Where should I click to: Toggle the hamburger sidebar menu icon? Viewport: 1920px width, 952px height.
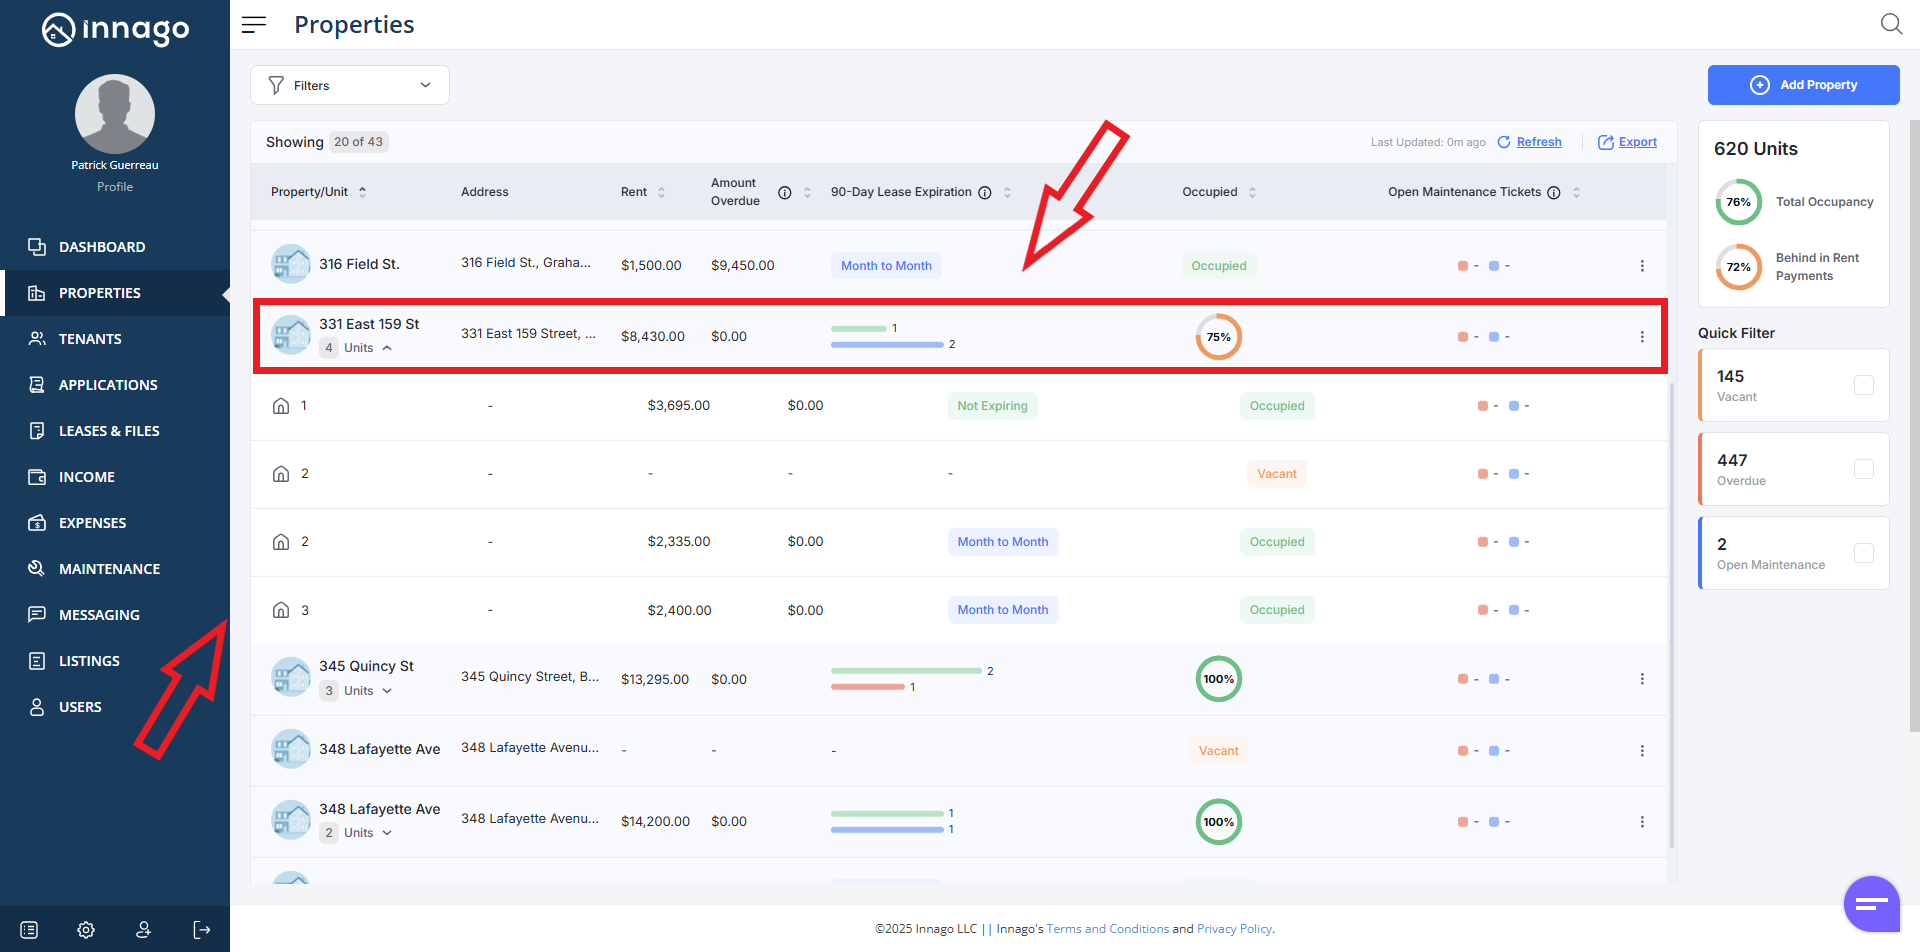(254, 25)
